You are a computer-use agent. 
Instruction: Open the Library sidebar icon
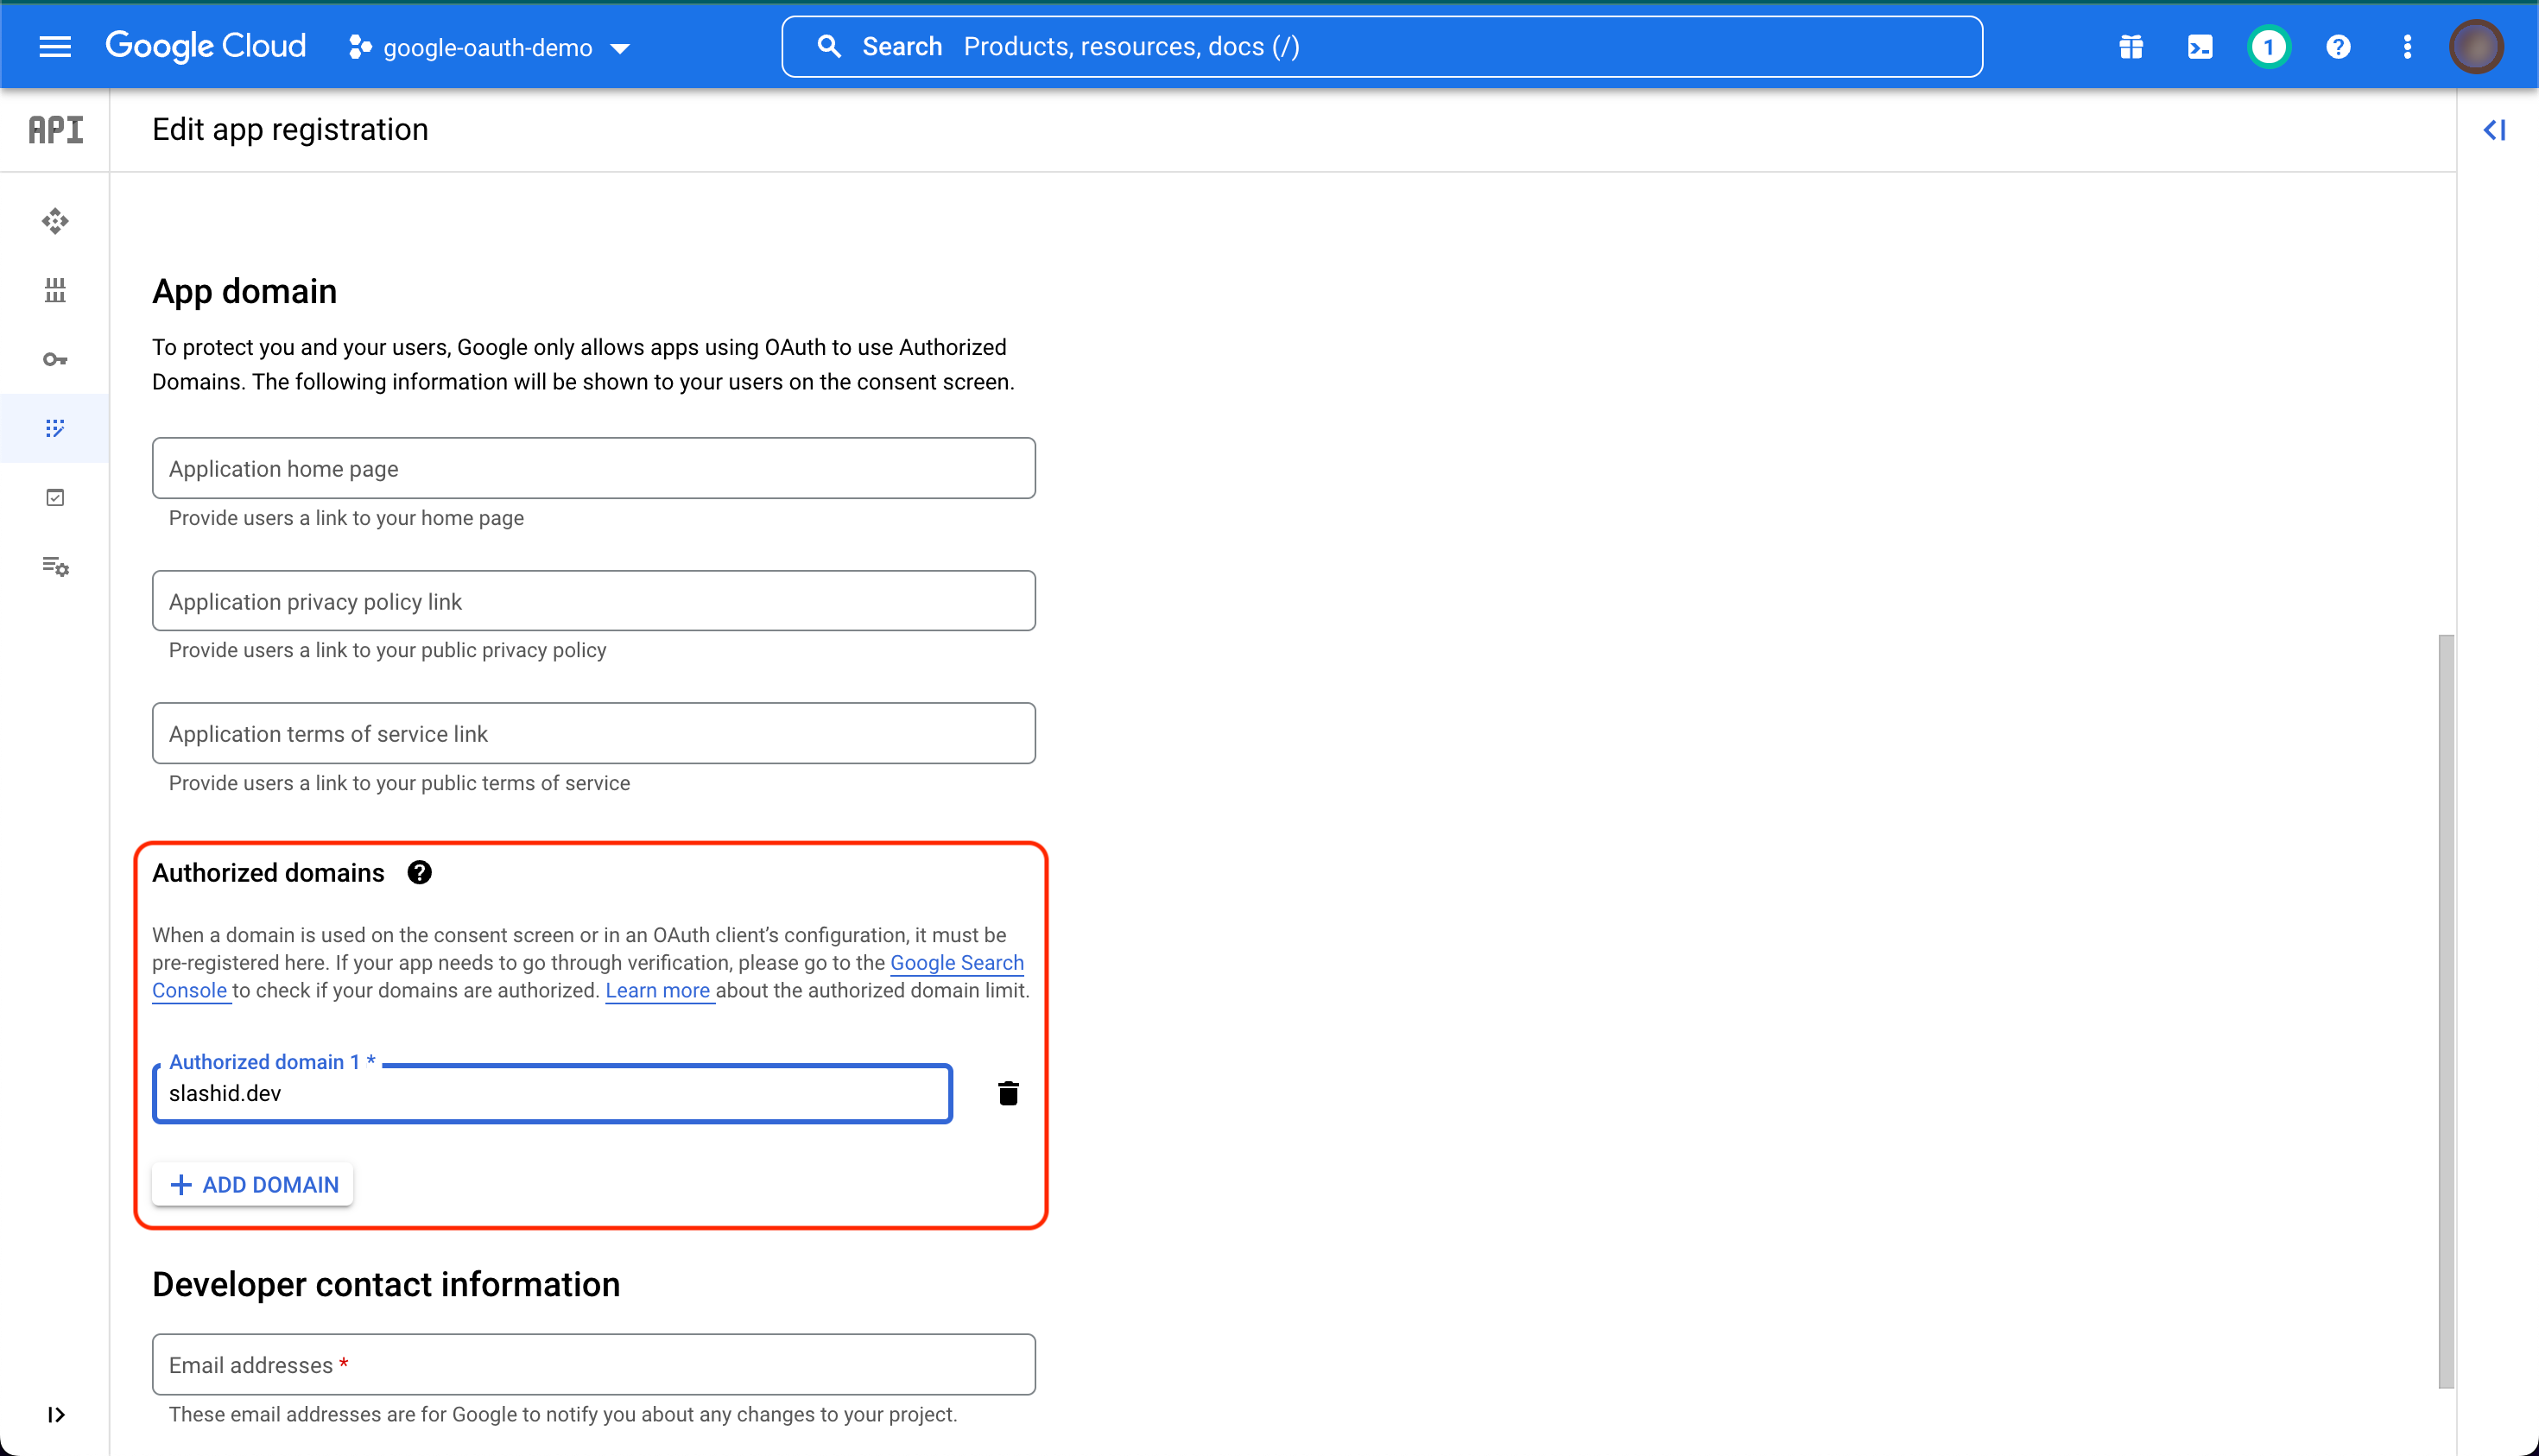tap(55, 290)
